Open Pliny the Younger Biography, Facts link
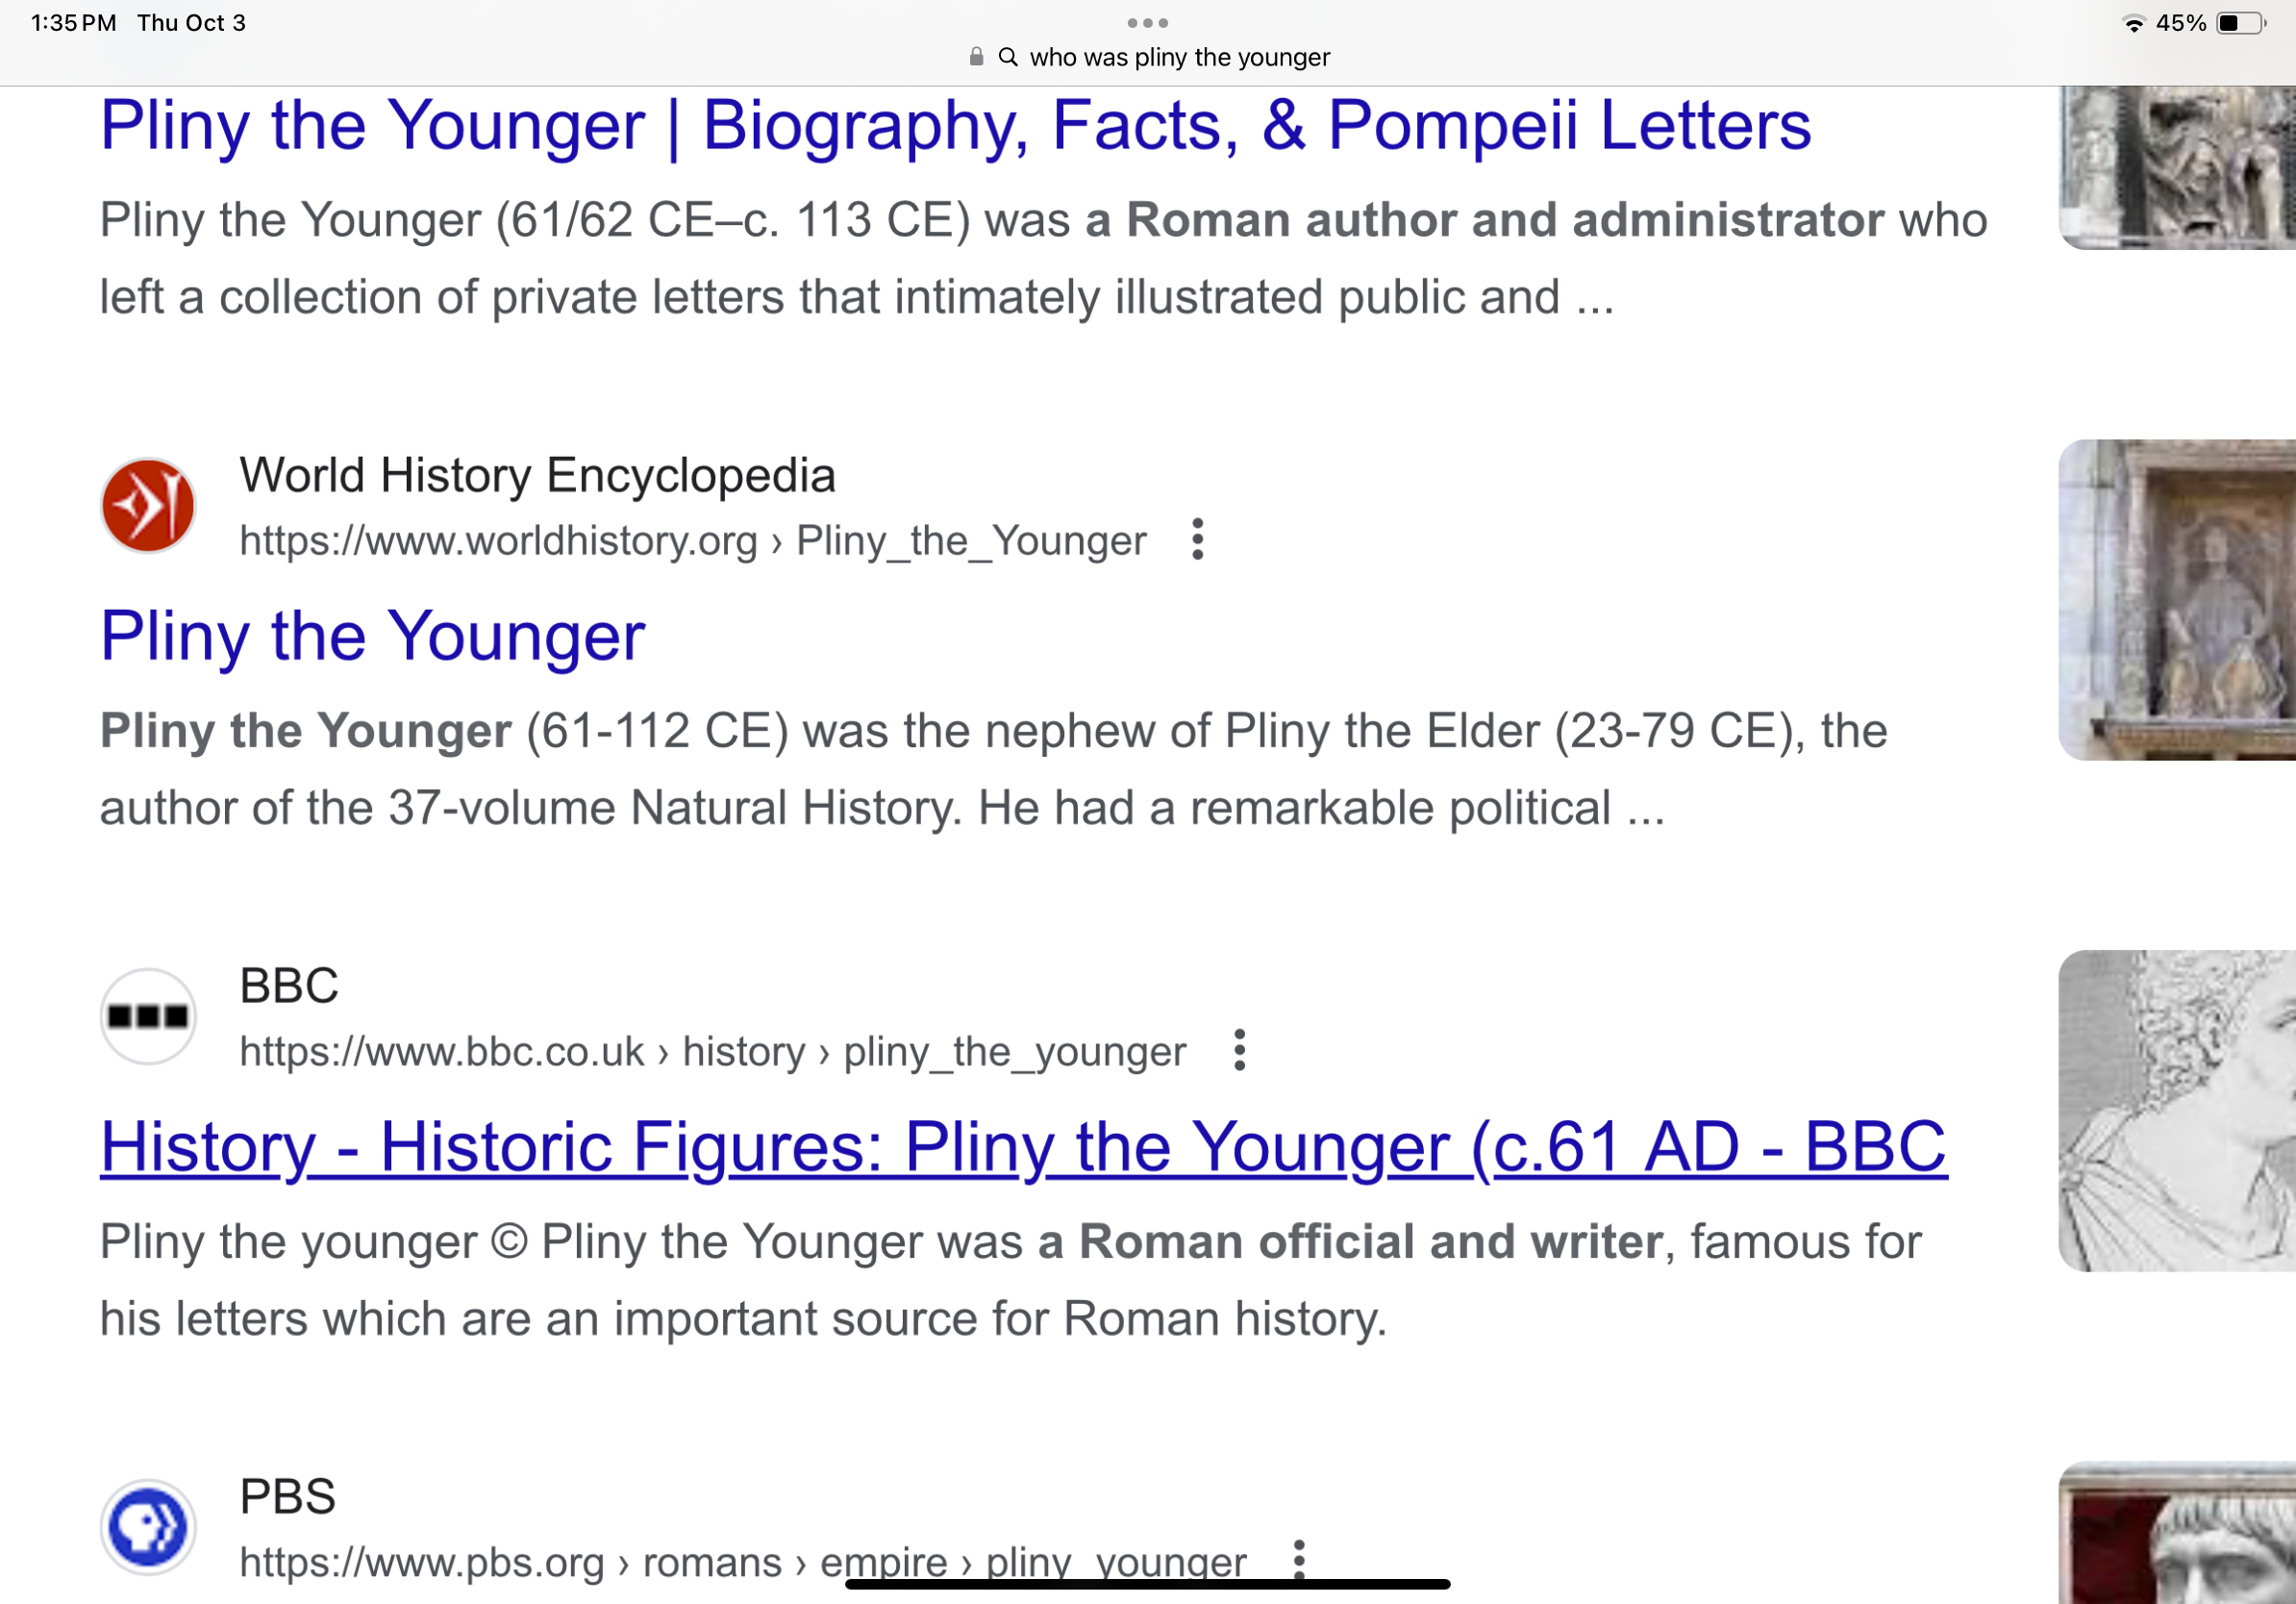Viewport: 2296px width, 1604px height. 955,126
